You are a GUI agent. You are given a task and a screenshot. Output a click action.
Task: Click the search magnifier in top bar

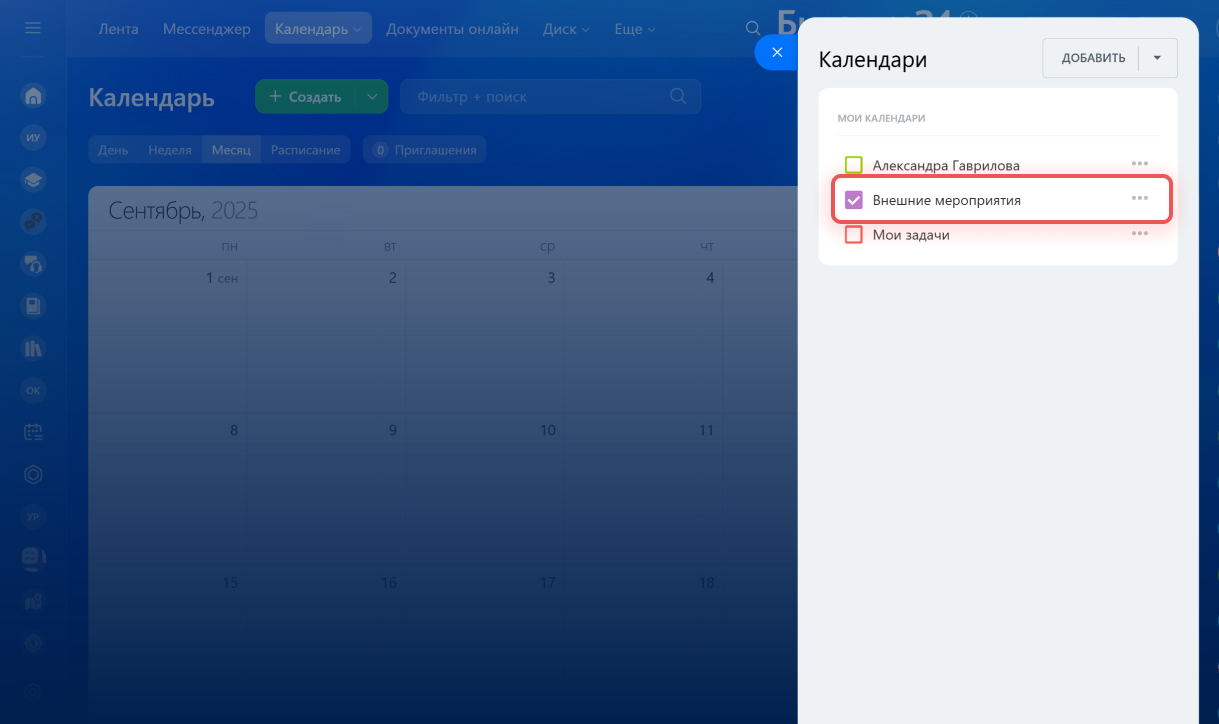[x=753, y=29]
